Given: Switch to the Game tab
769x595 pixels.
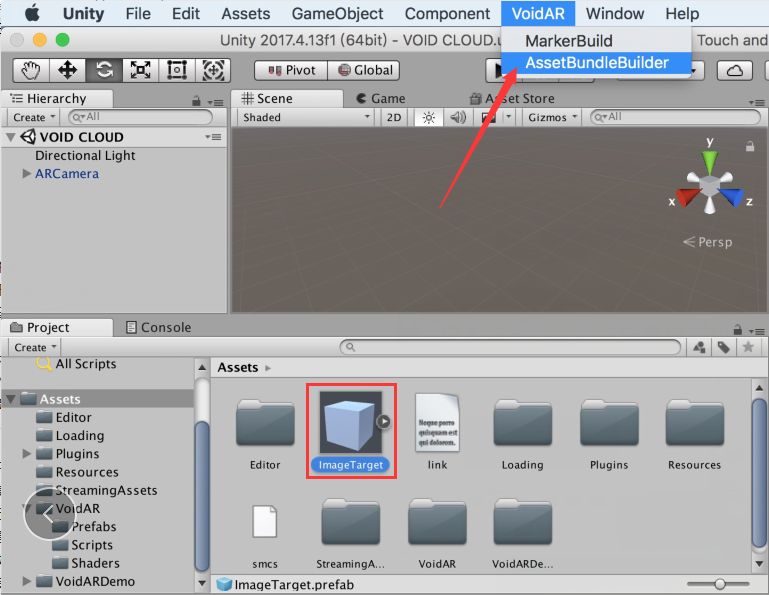Looking at the screenshot, I should pos(381,99).
